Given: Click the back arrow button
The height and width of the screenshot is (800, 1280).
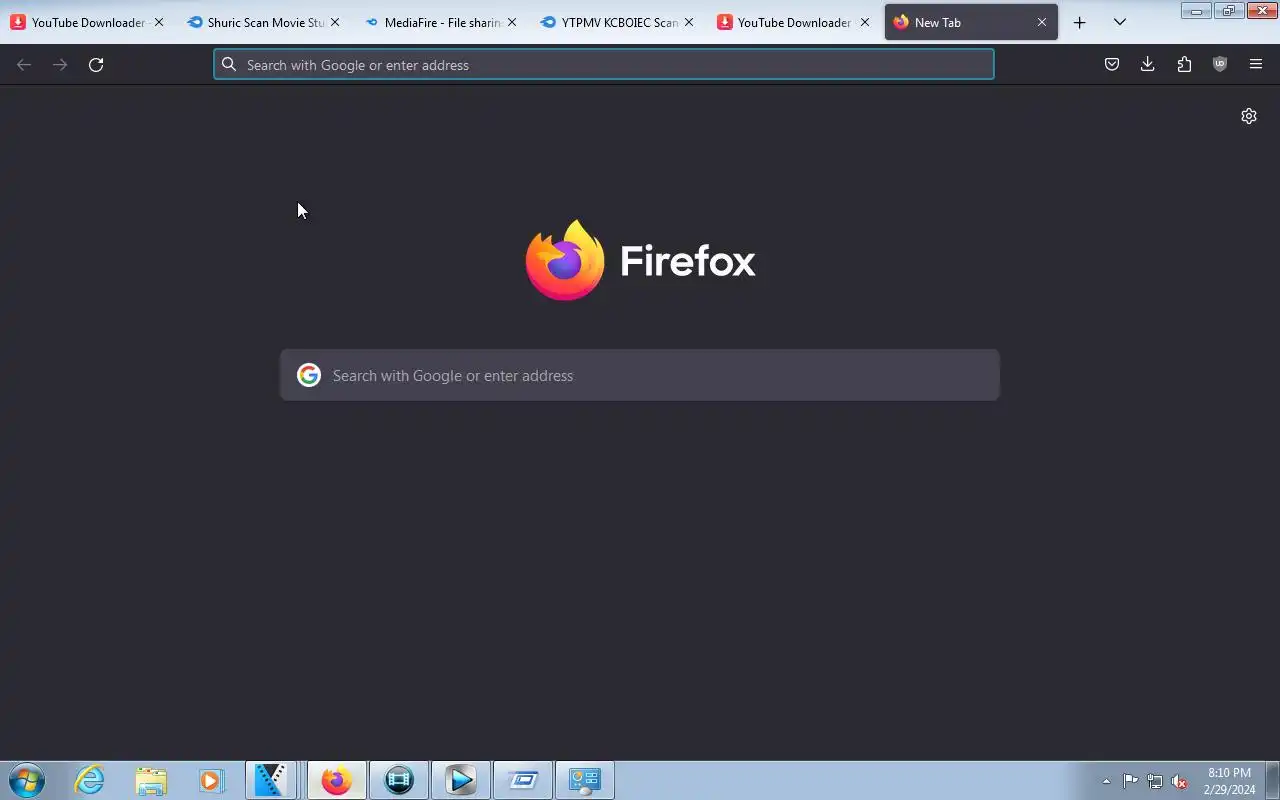Looking at the screenshot, I should (24, 65).
